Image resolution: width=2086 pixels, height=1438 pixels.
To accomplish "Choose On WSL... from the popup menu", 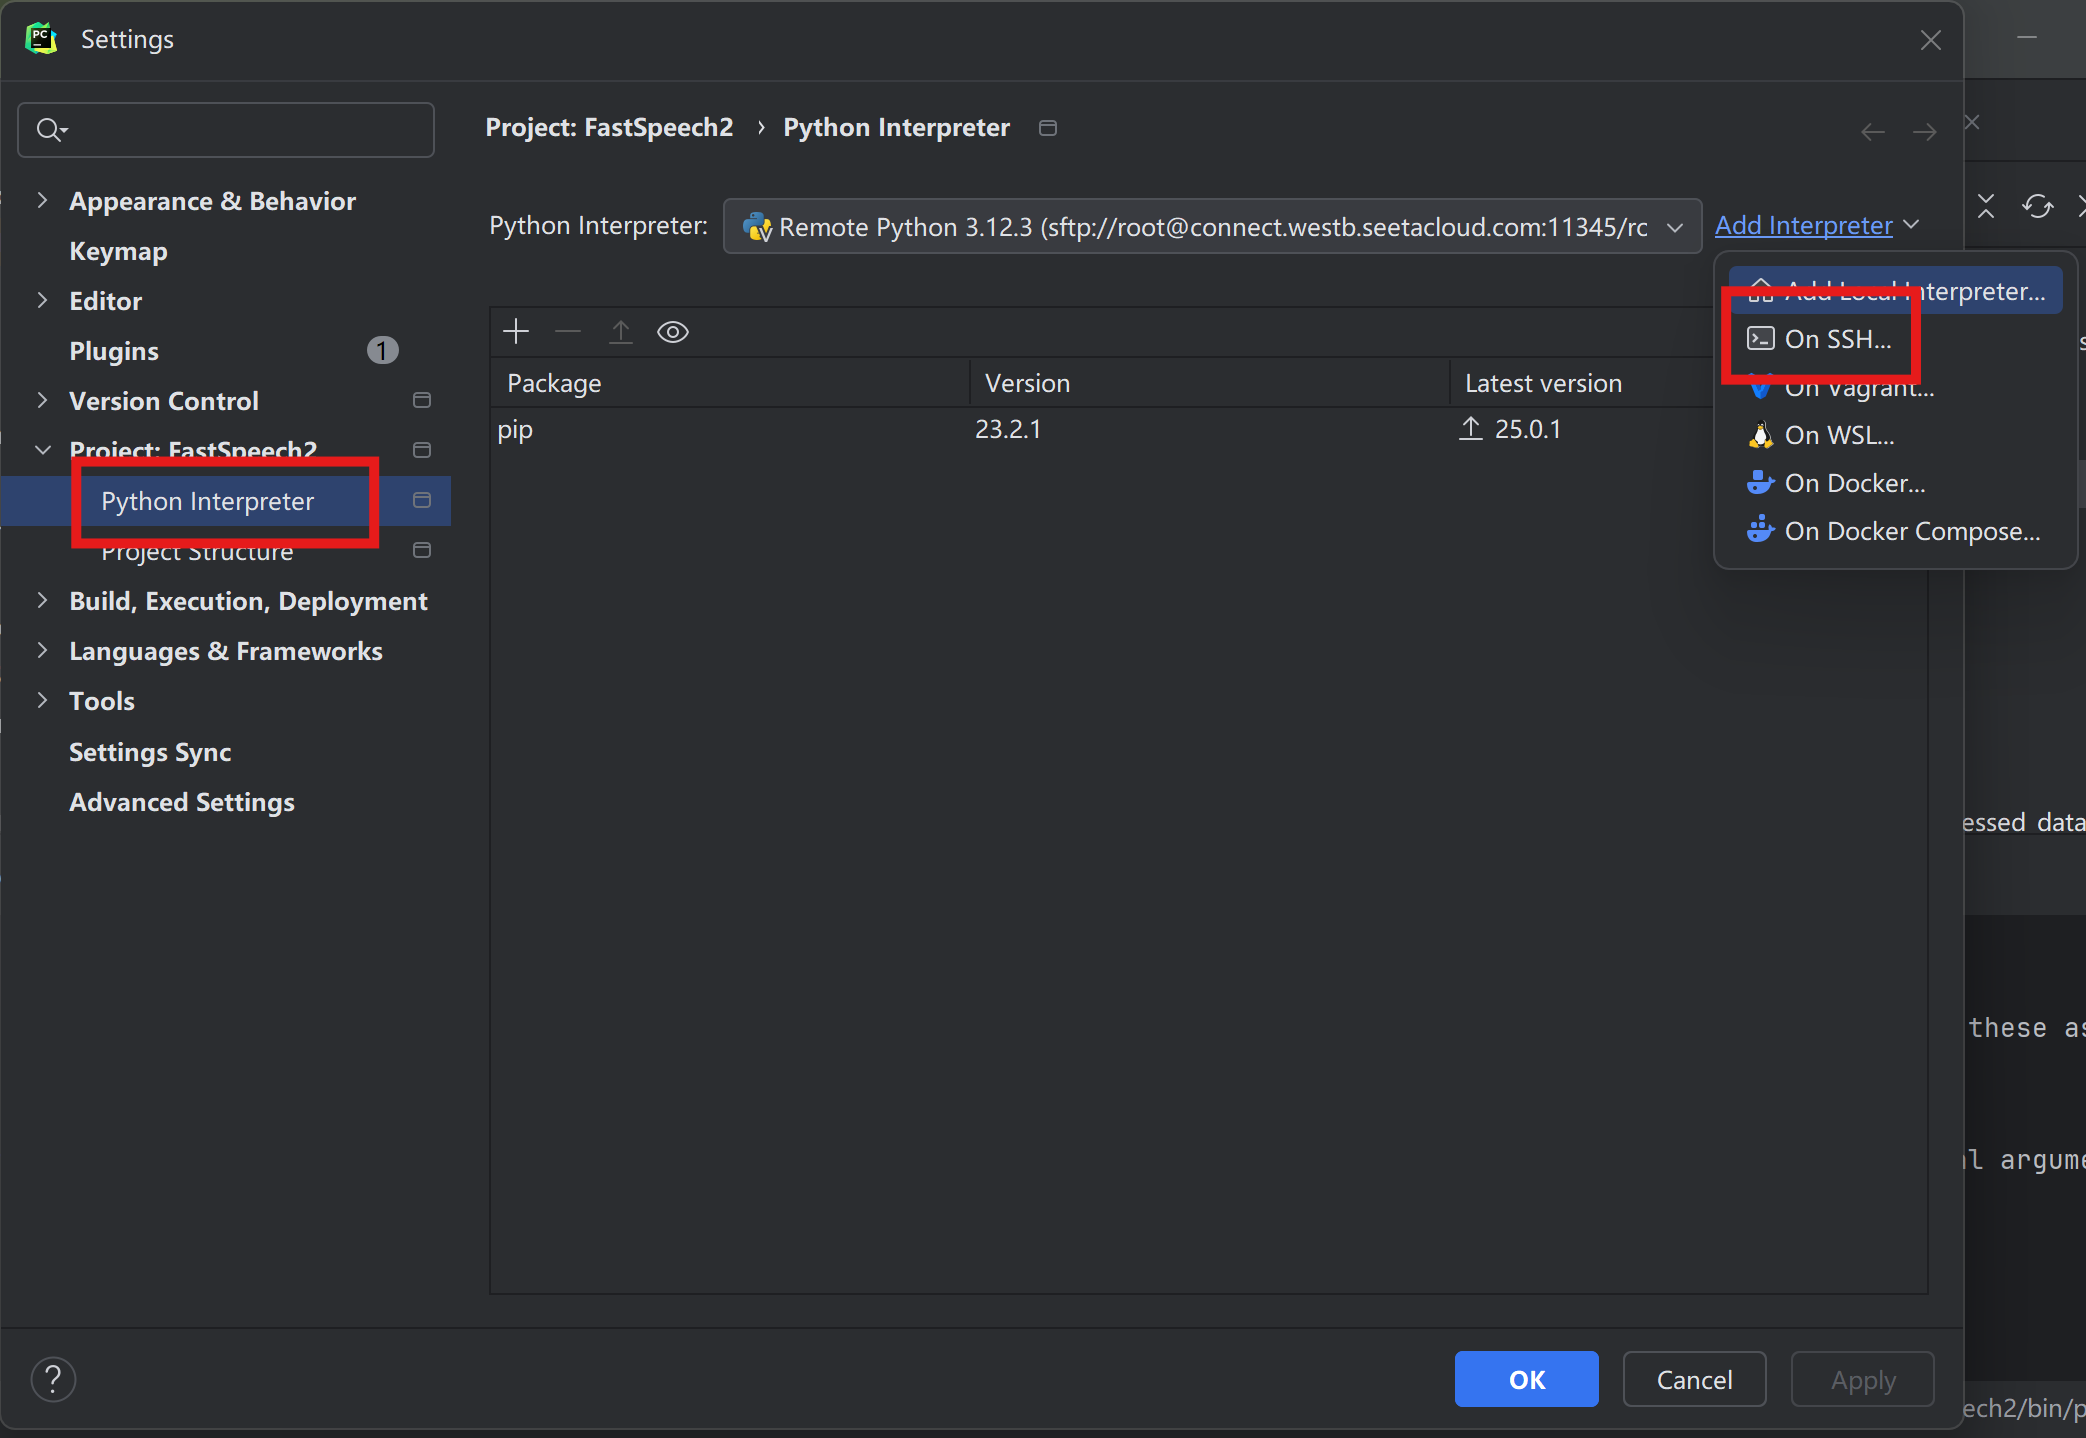I will [1839, 436].
